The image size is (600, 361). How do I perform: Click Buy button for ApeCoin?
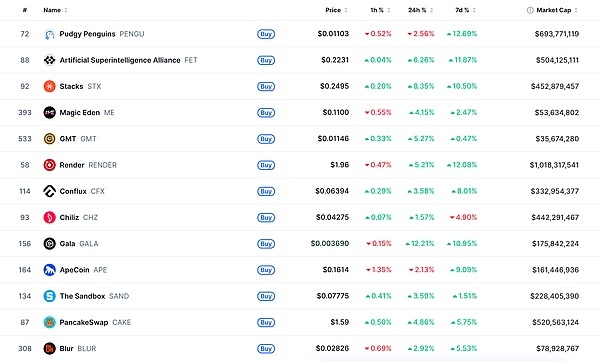[266, 270]
